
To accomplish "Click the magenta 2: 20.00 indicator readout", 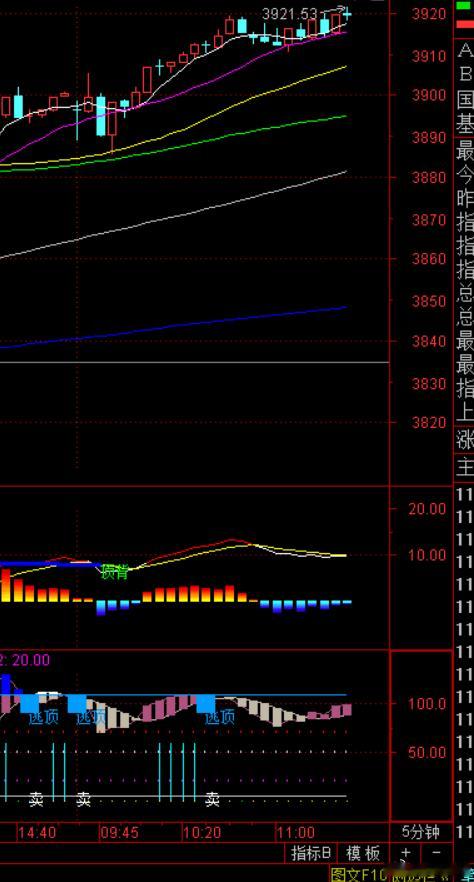I will point(25,659).
